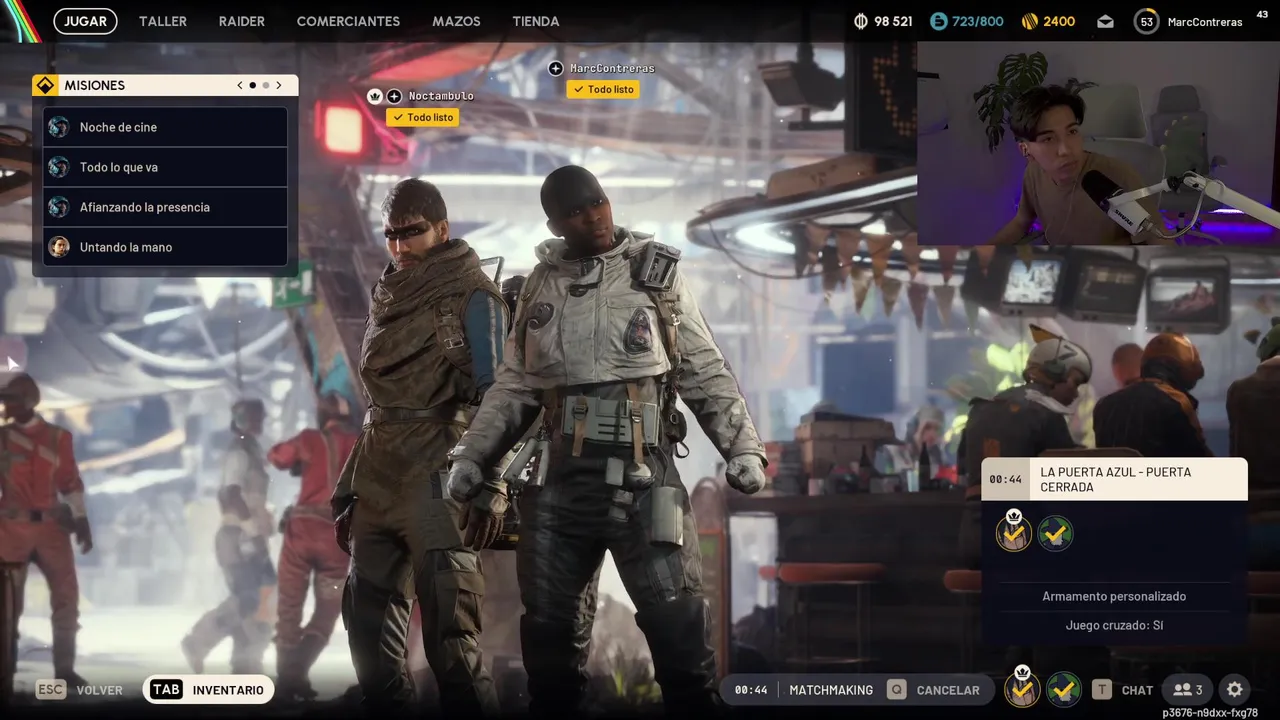Click the gold 2400 token currency icon

(1030, 21)
